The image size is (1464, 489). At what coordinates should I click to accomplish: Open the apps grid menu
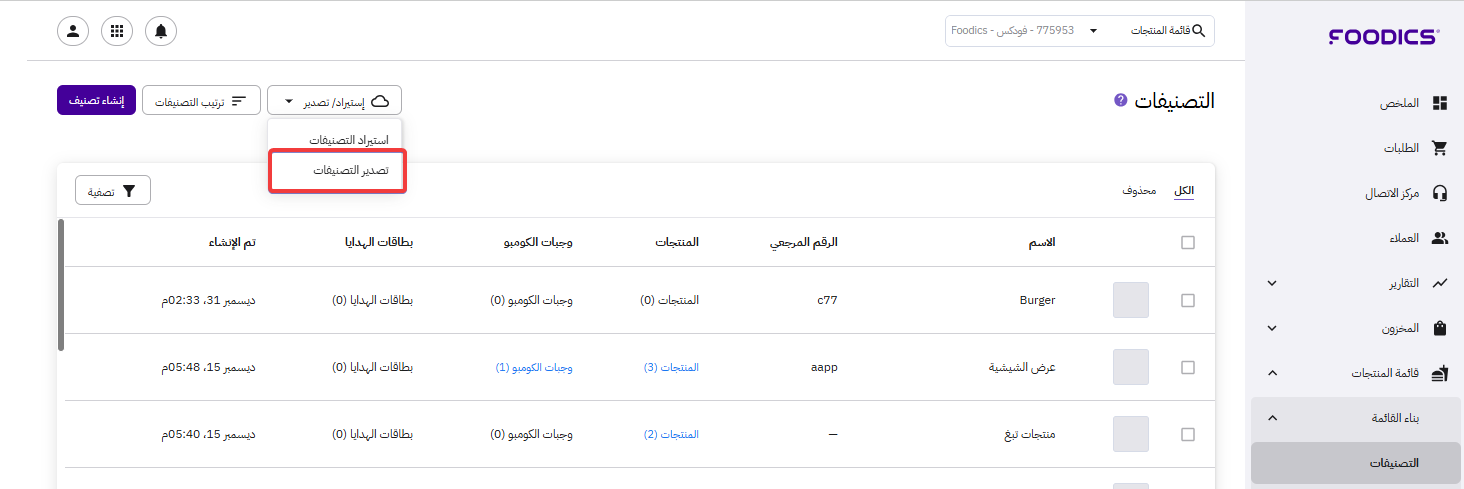(x=117, y=31)
